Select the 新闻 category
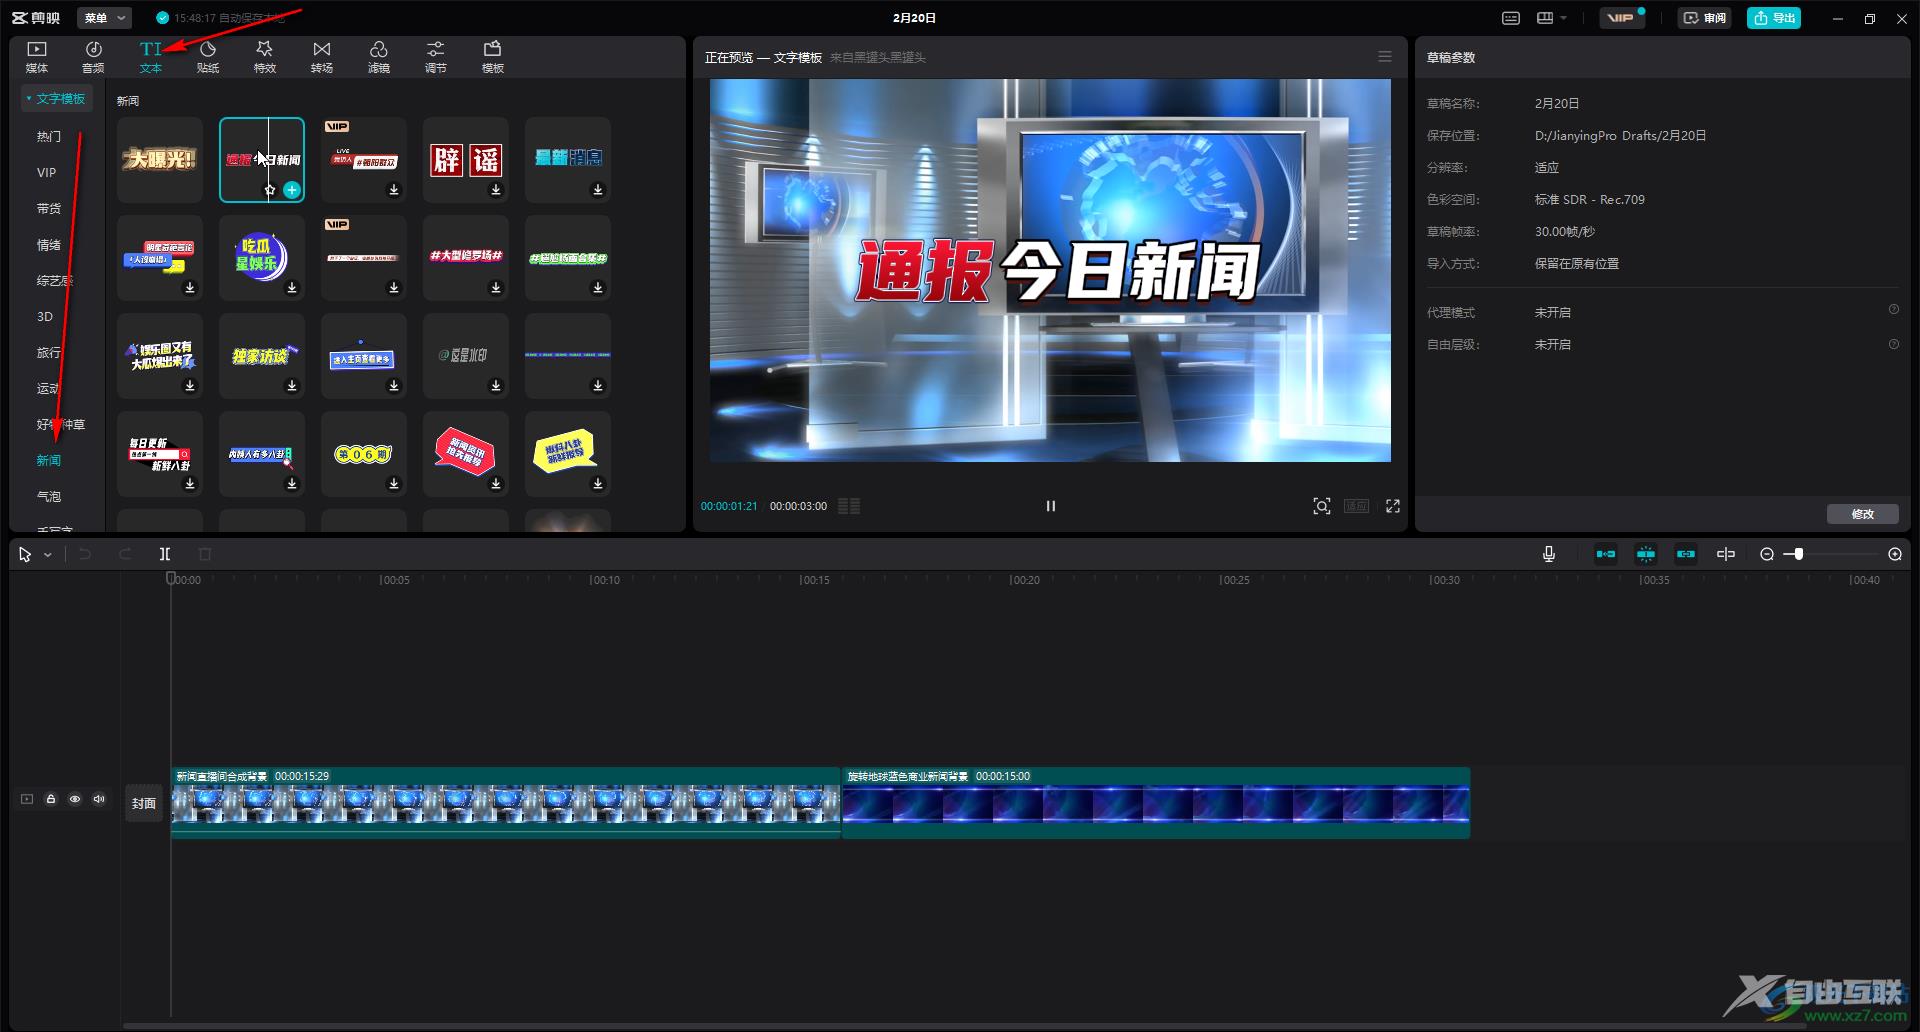1920x1032 pixels. click(49, 460)
